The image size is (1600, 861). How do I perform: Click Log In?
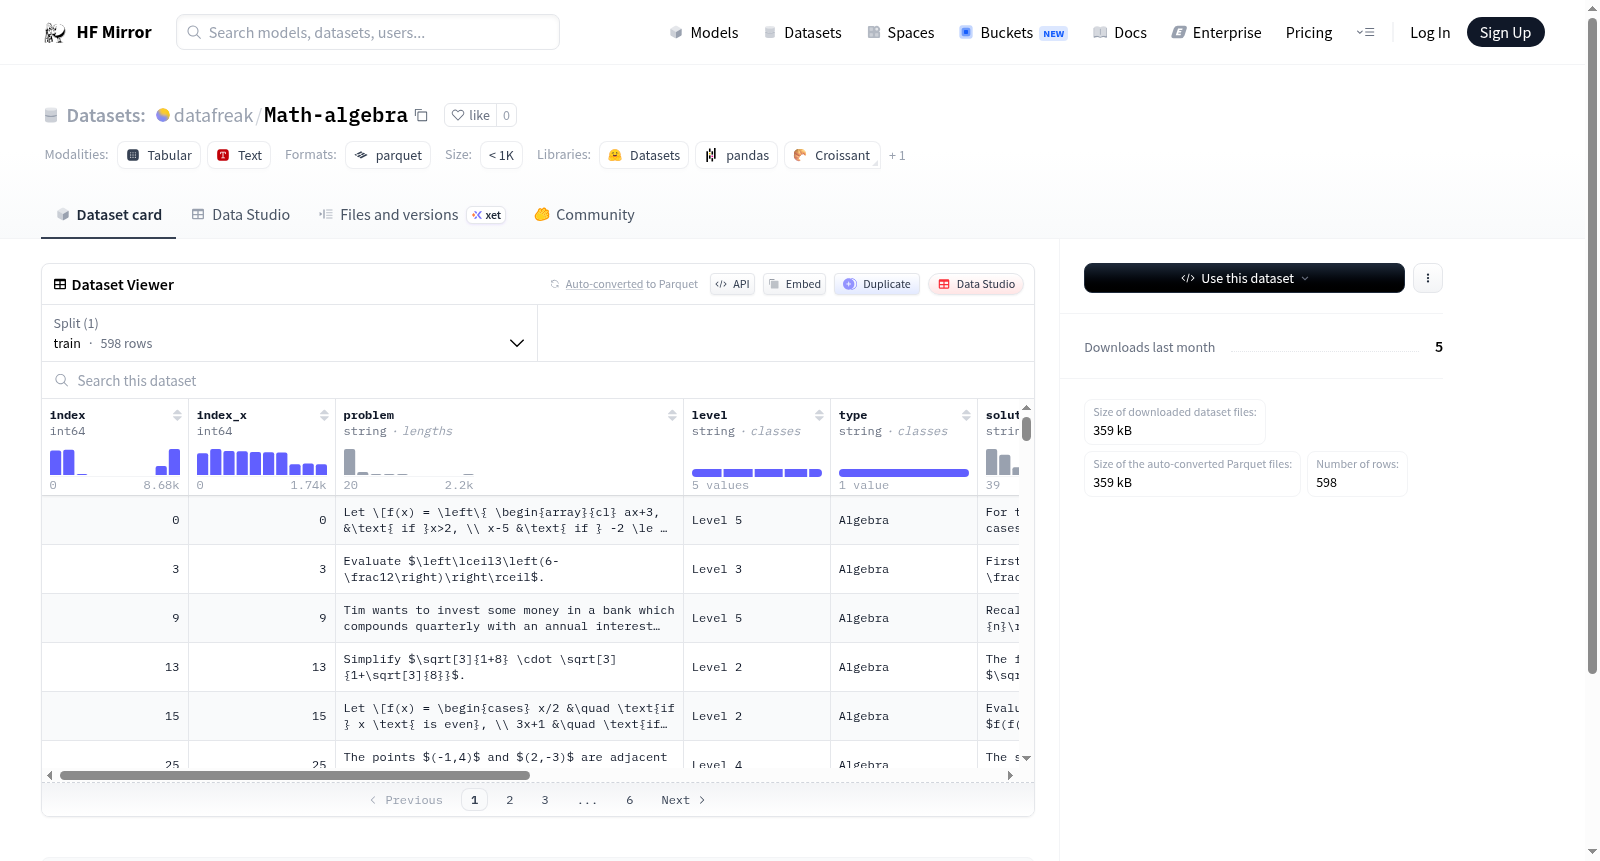tap(1430, 32)
